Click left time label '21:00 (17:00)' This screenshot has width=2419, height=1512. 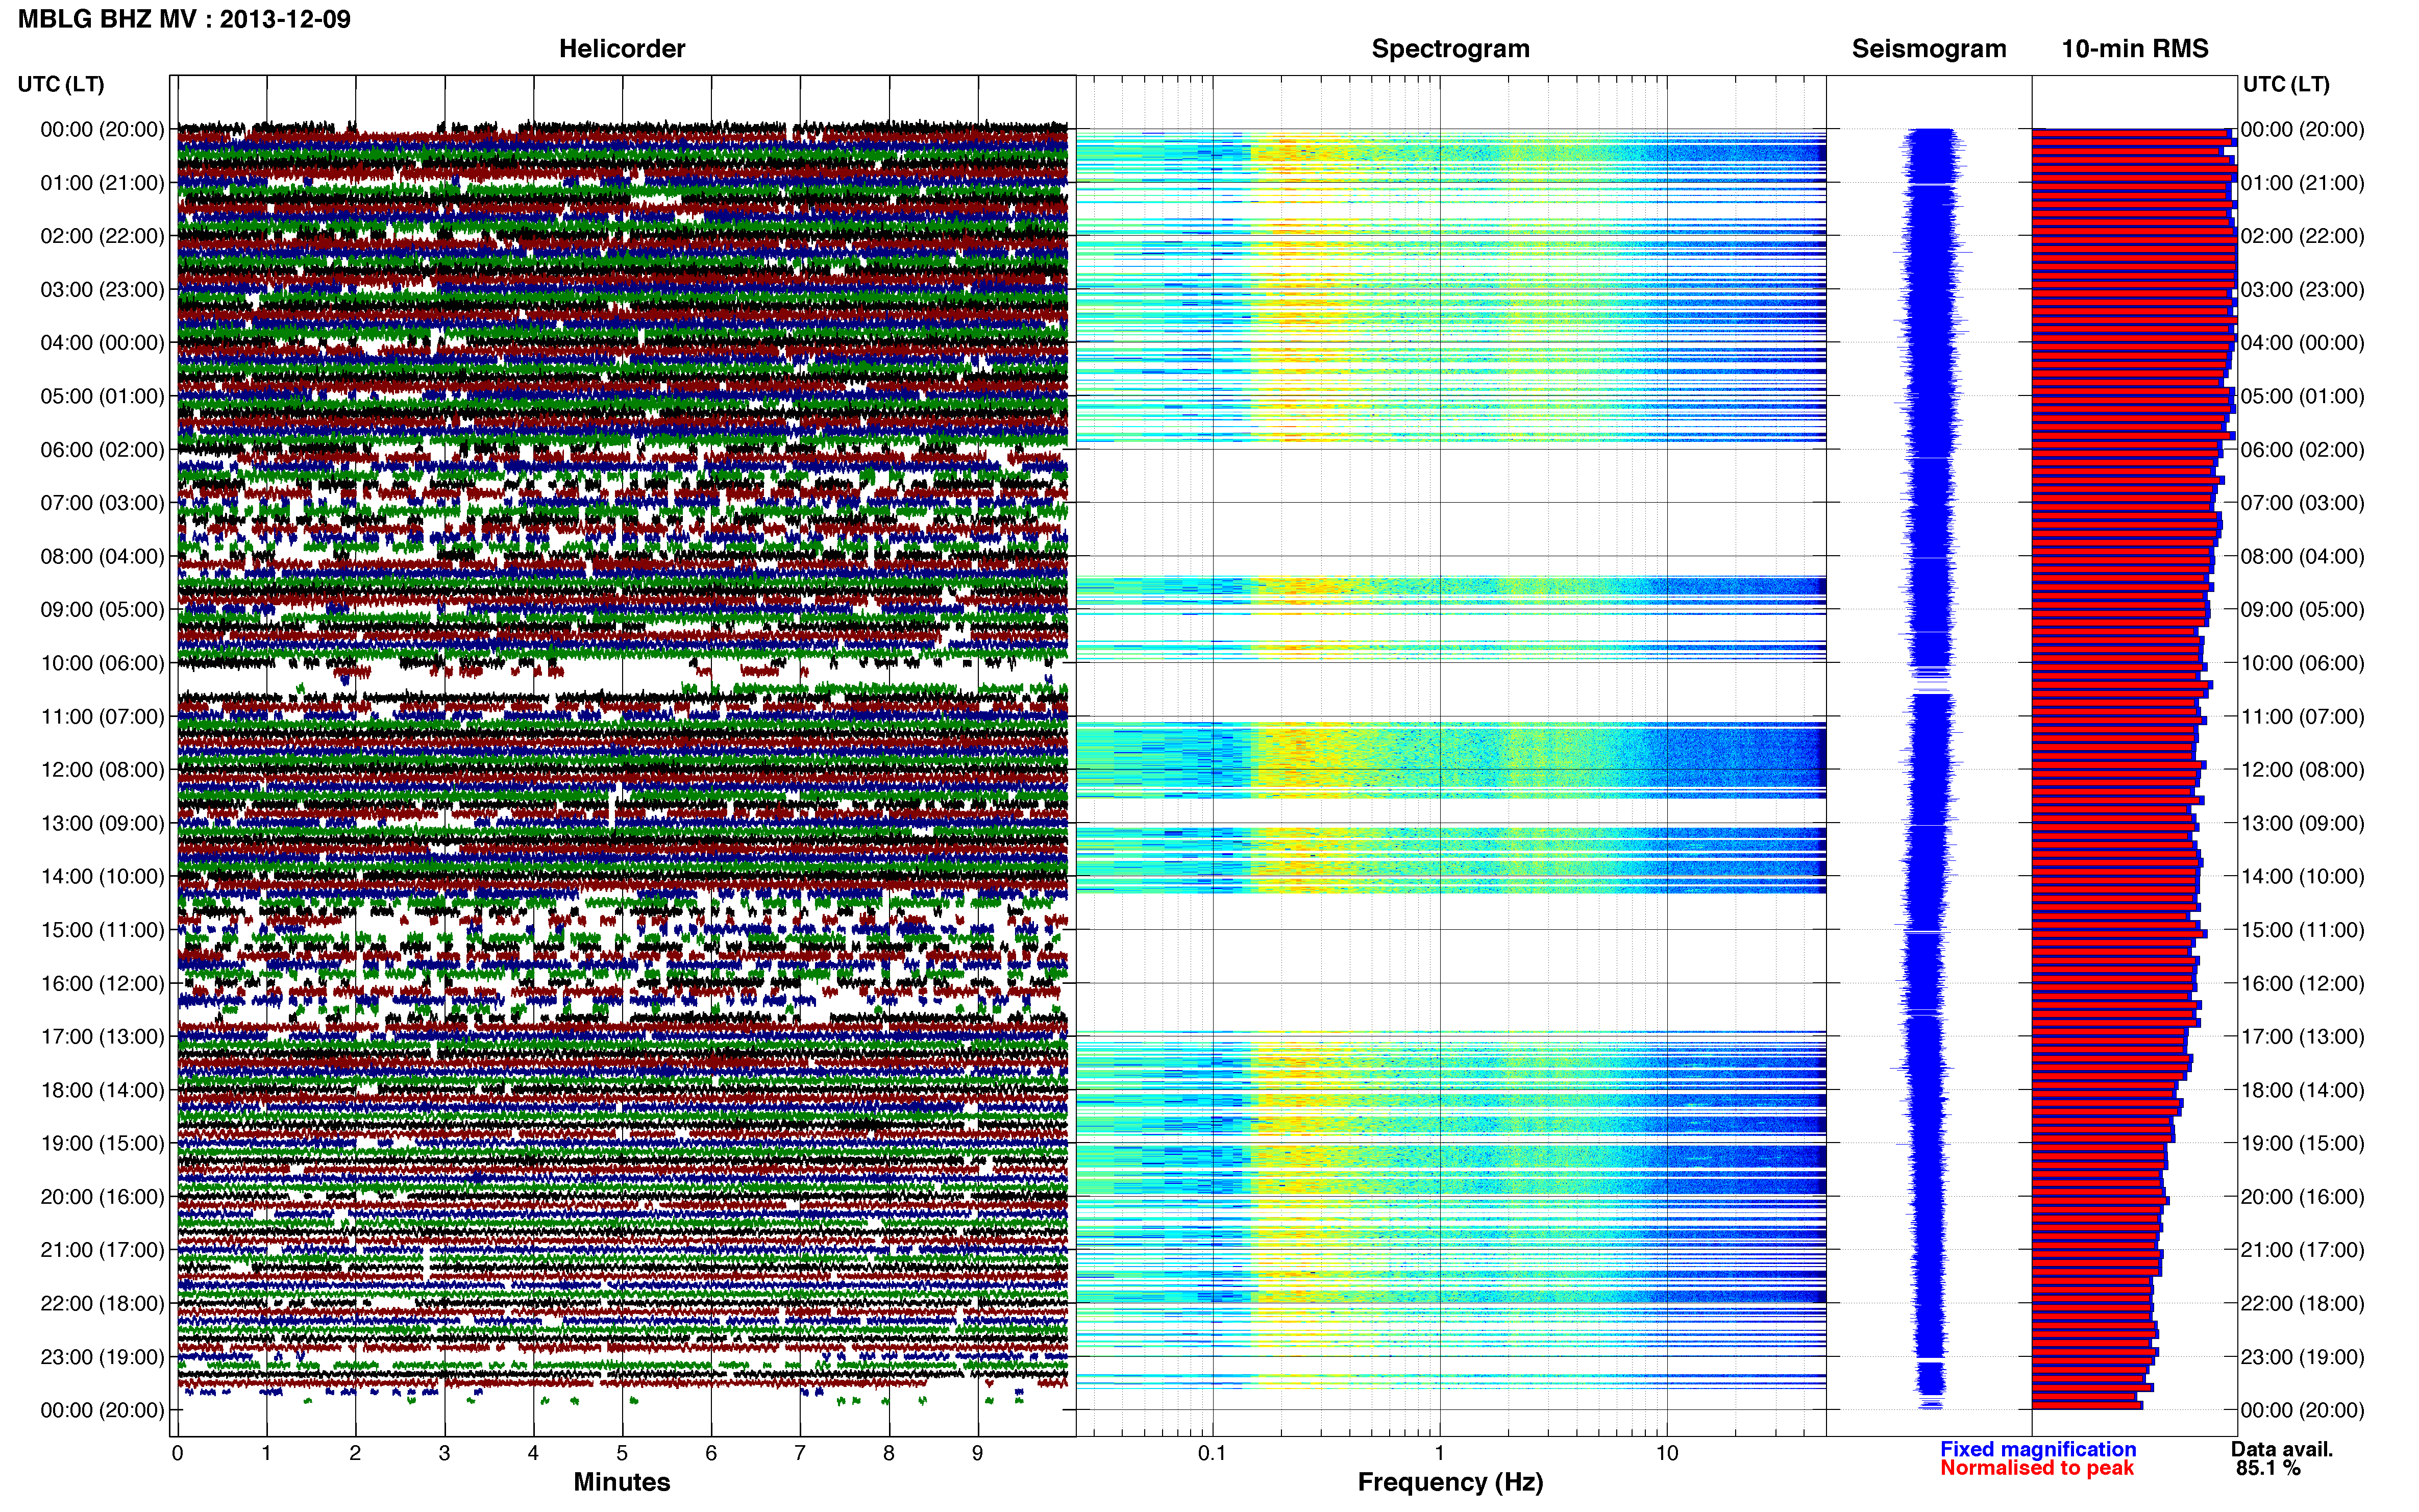click(102, 1250)
